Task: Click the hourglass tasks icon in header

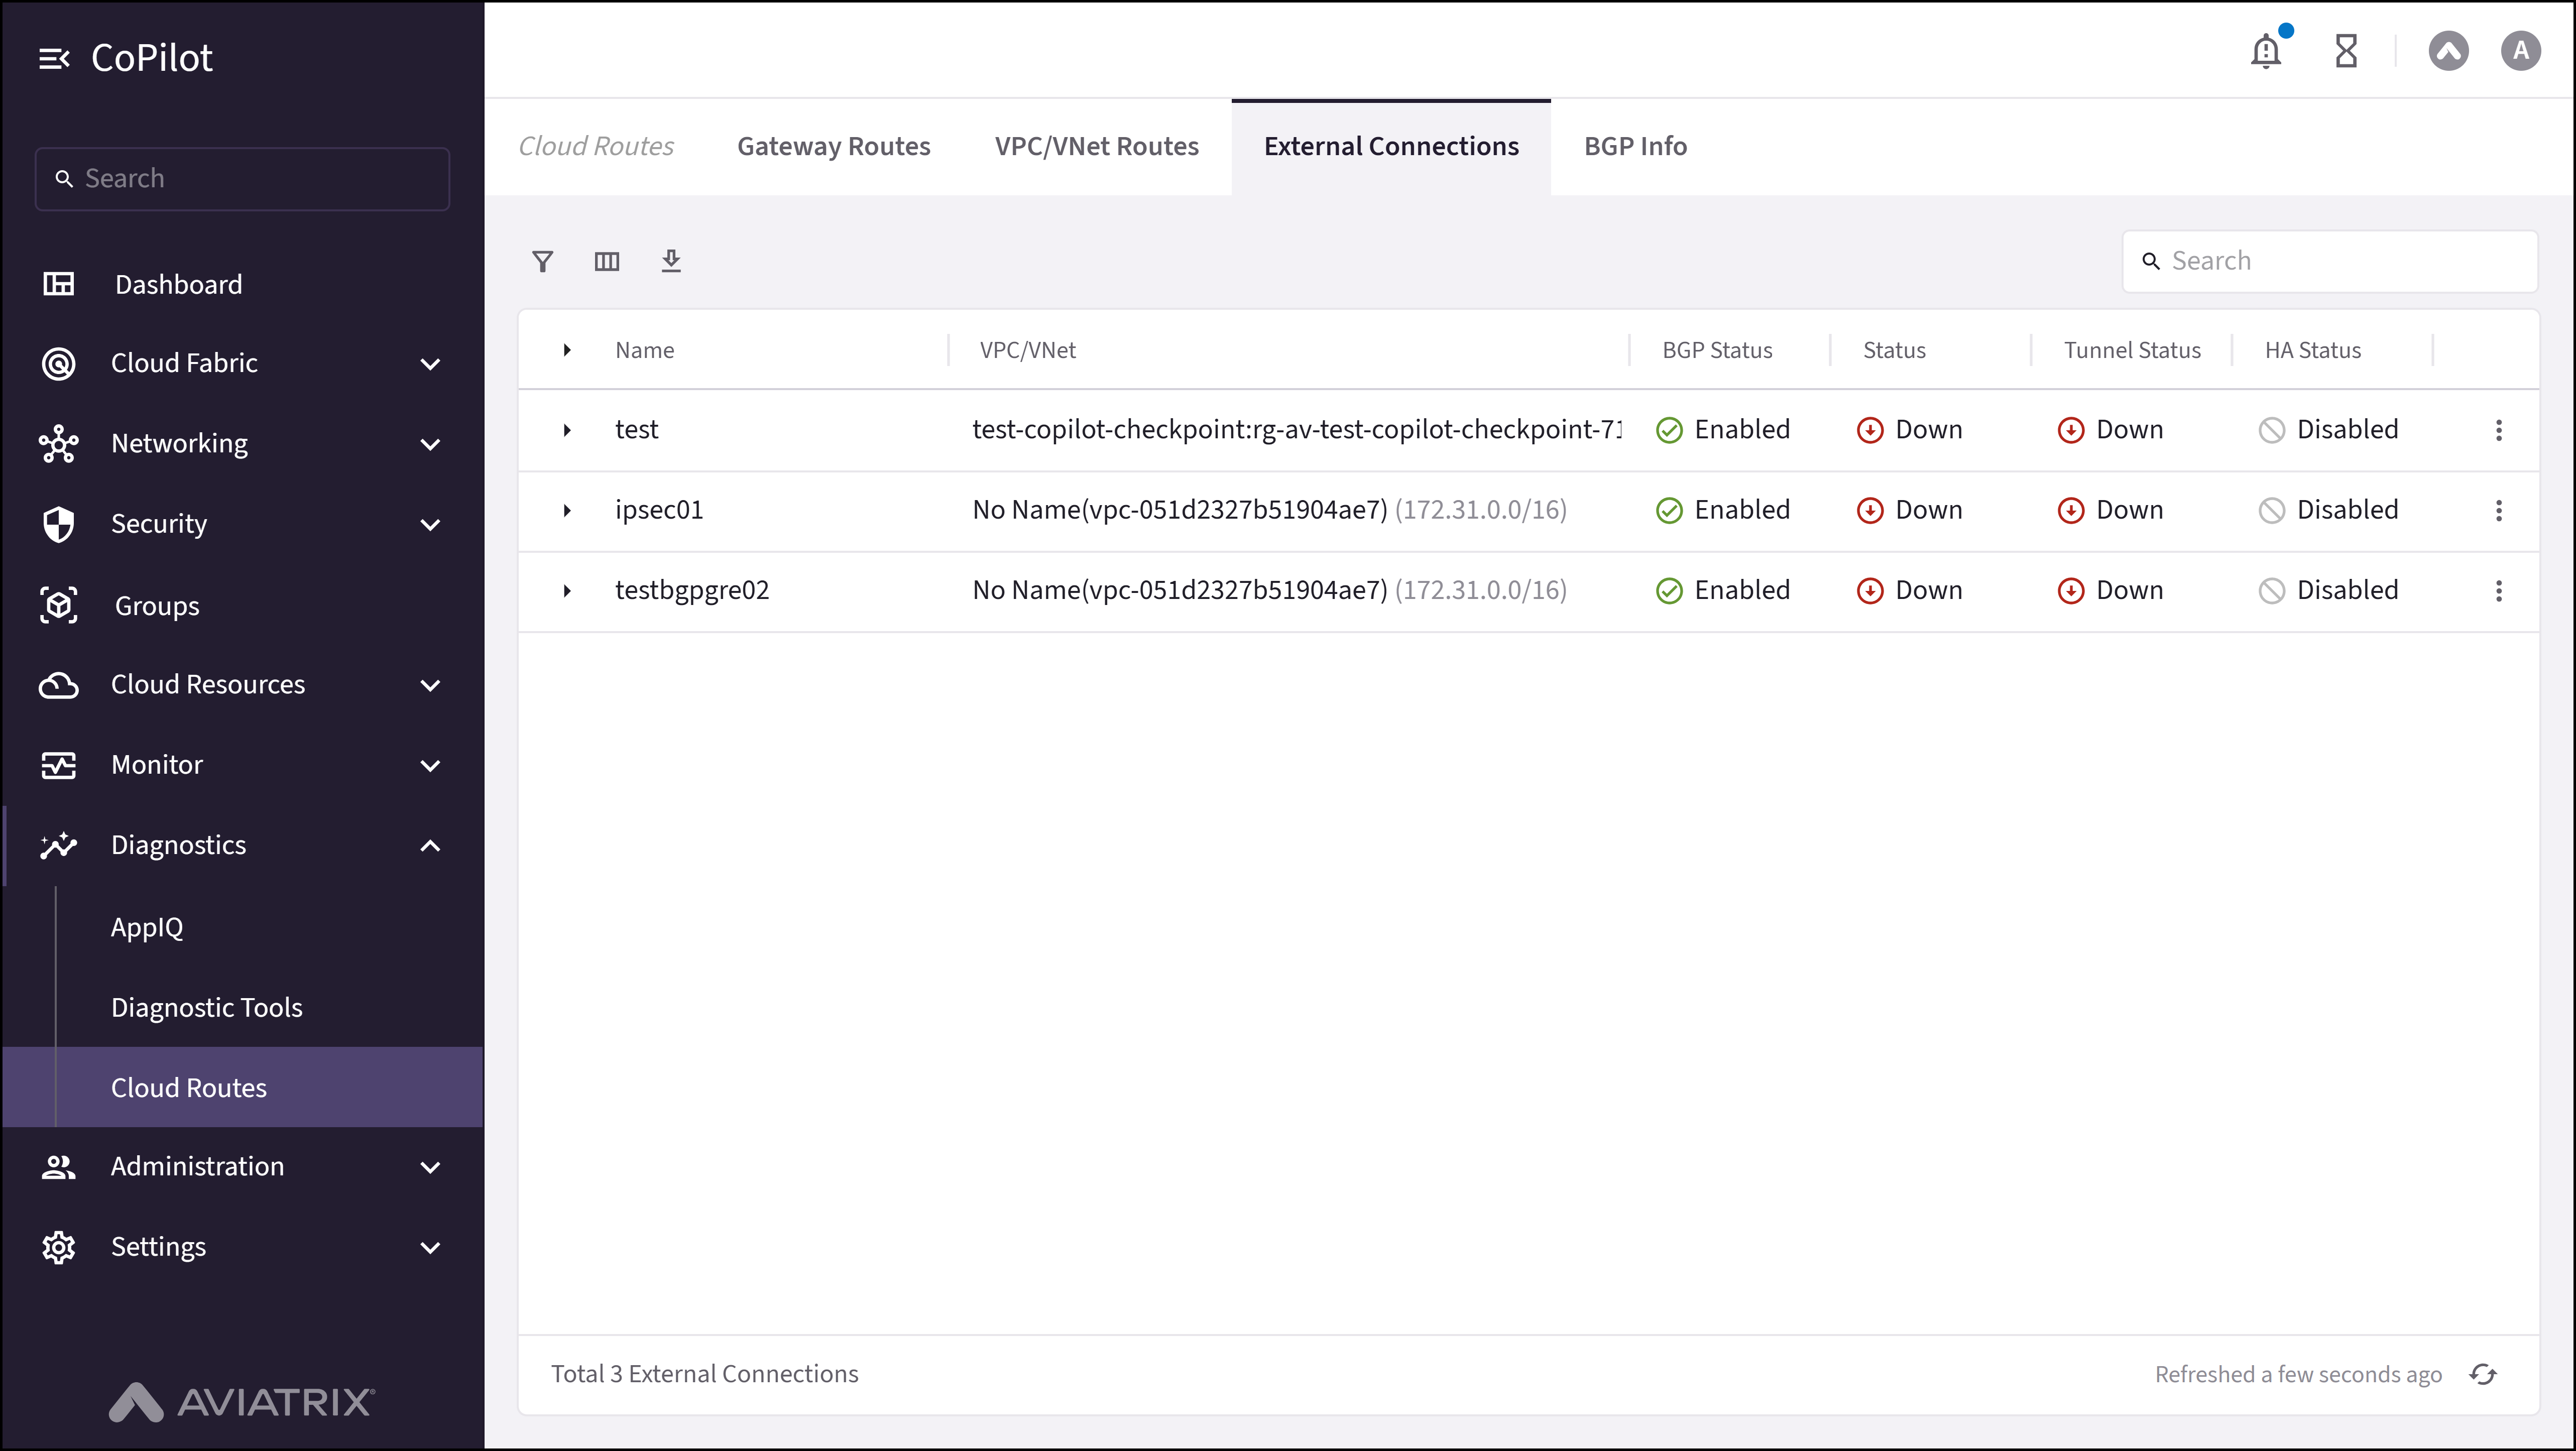Action: point(2347,50)
